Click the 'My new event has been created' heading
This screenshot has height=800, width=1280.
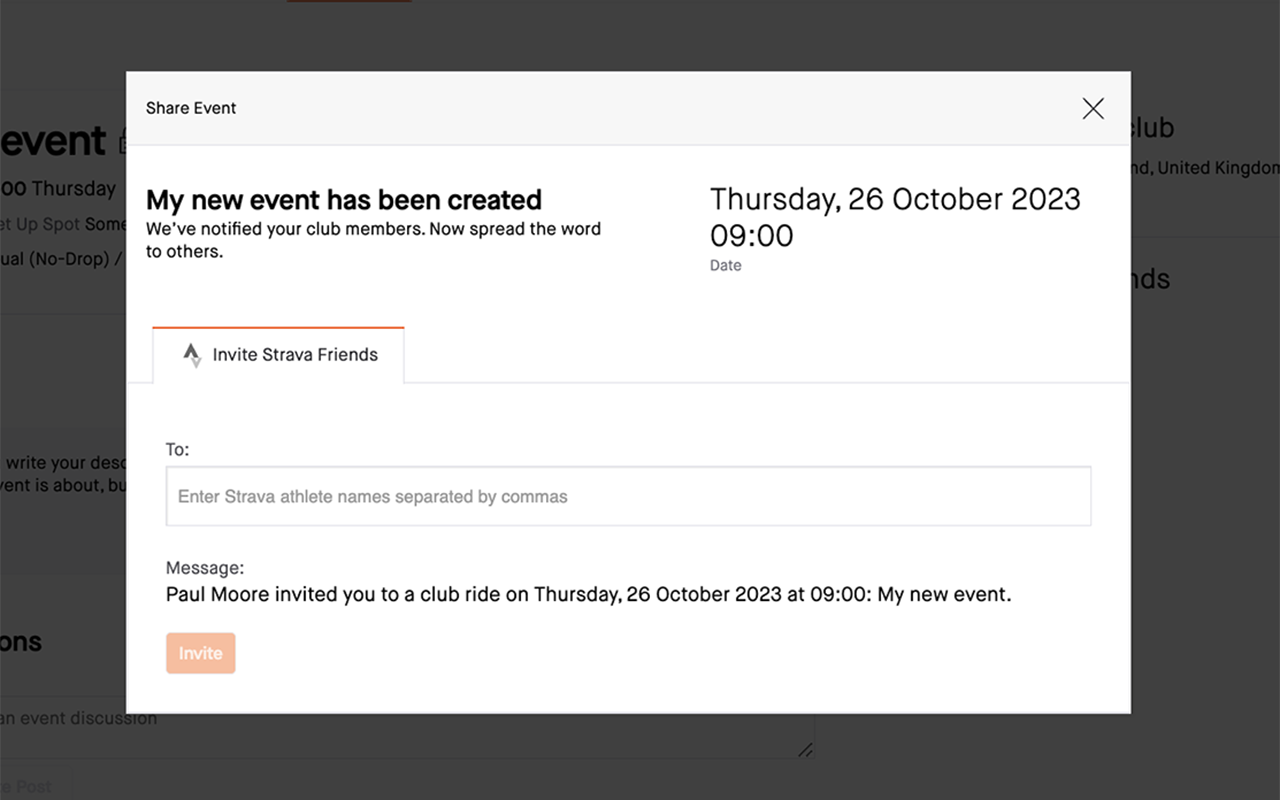(344, 200)
